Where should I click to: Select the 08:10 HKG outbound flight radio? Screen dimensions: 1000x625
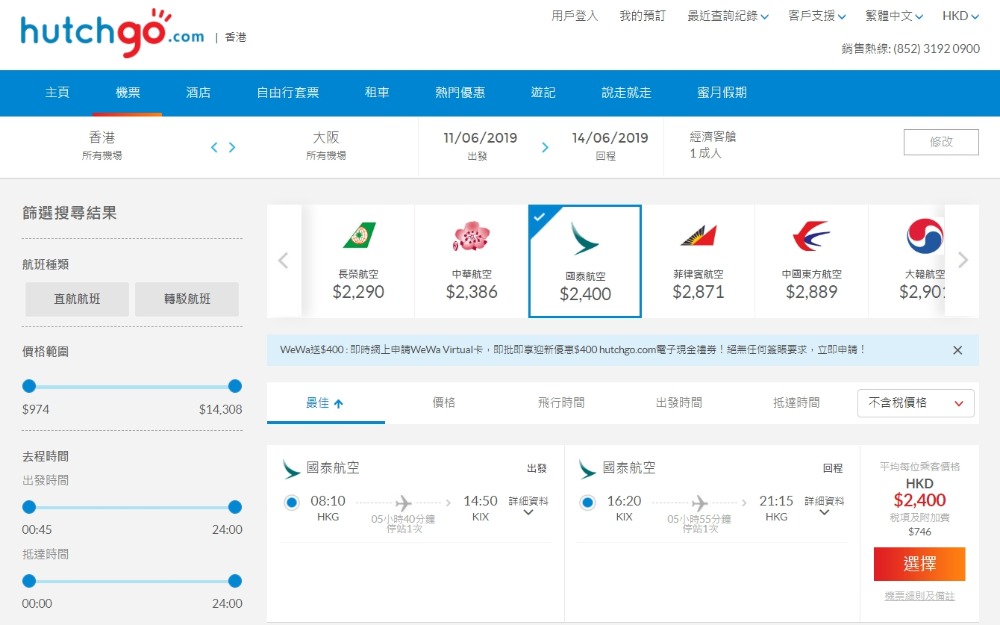291,503
